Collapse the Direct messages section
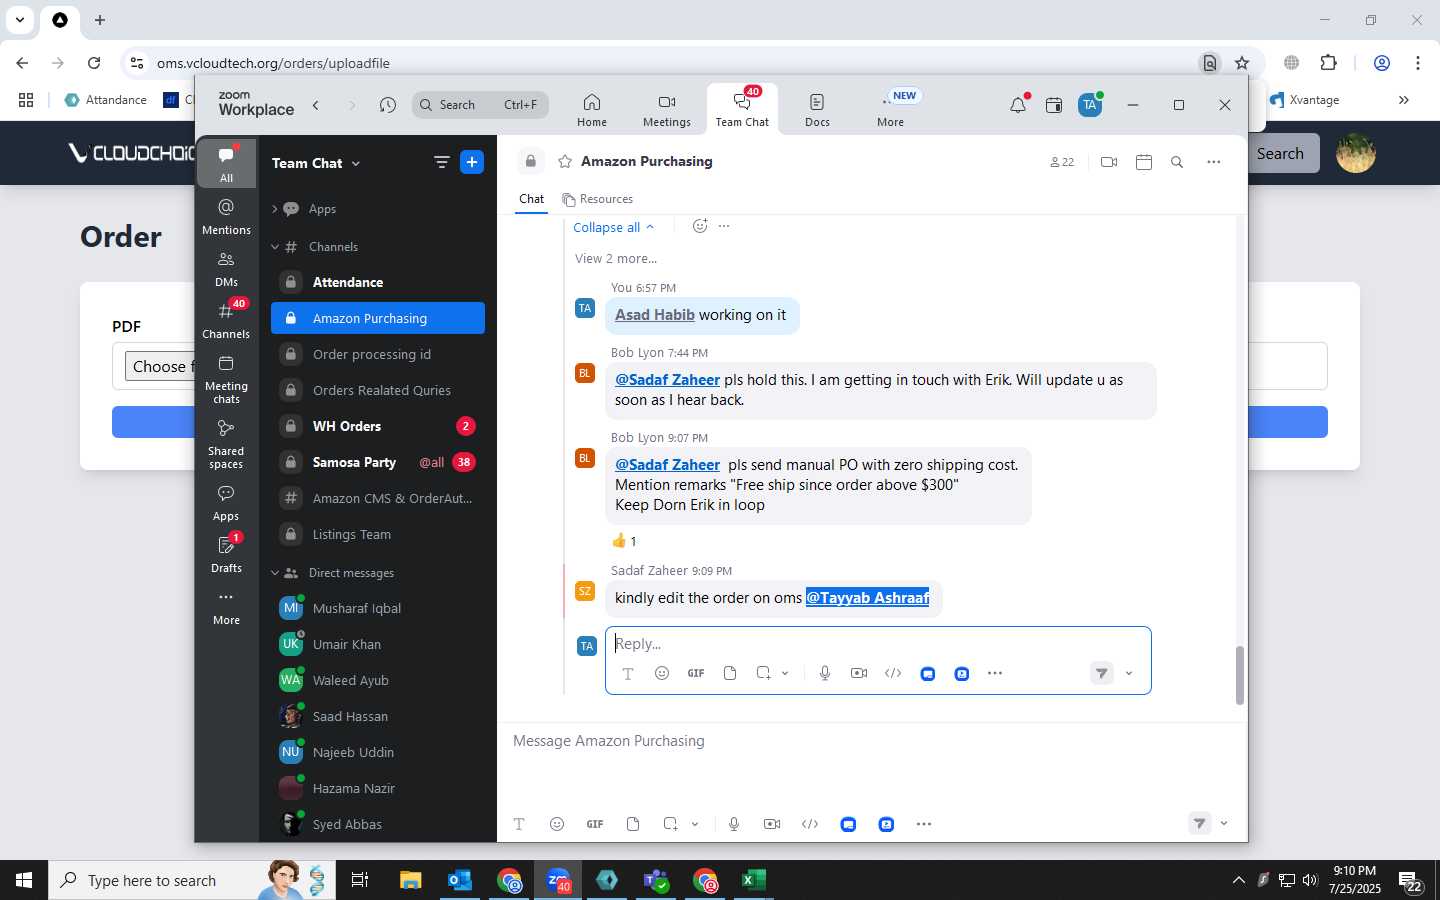Viewport: 1440px width, 900px height. 275,573
